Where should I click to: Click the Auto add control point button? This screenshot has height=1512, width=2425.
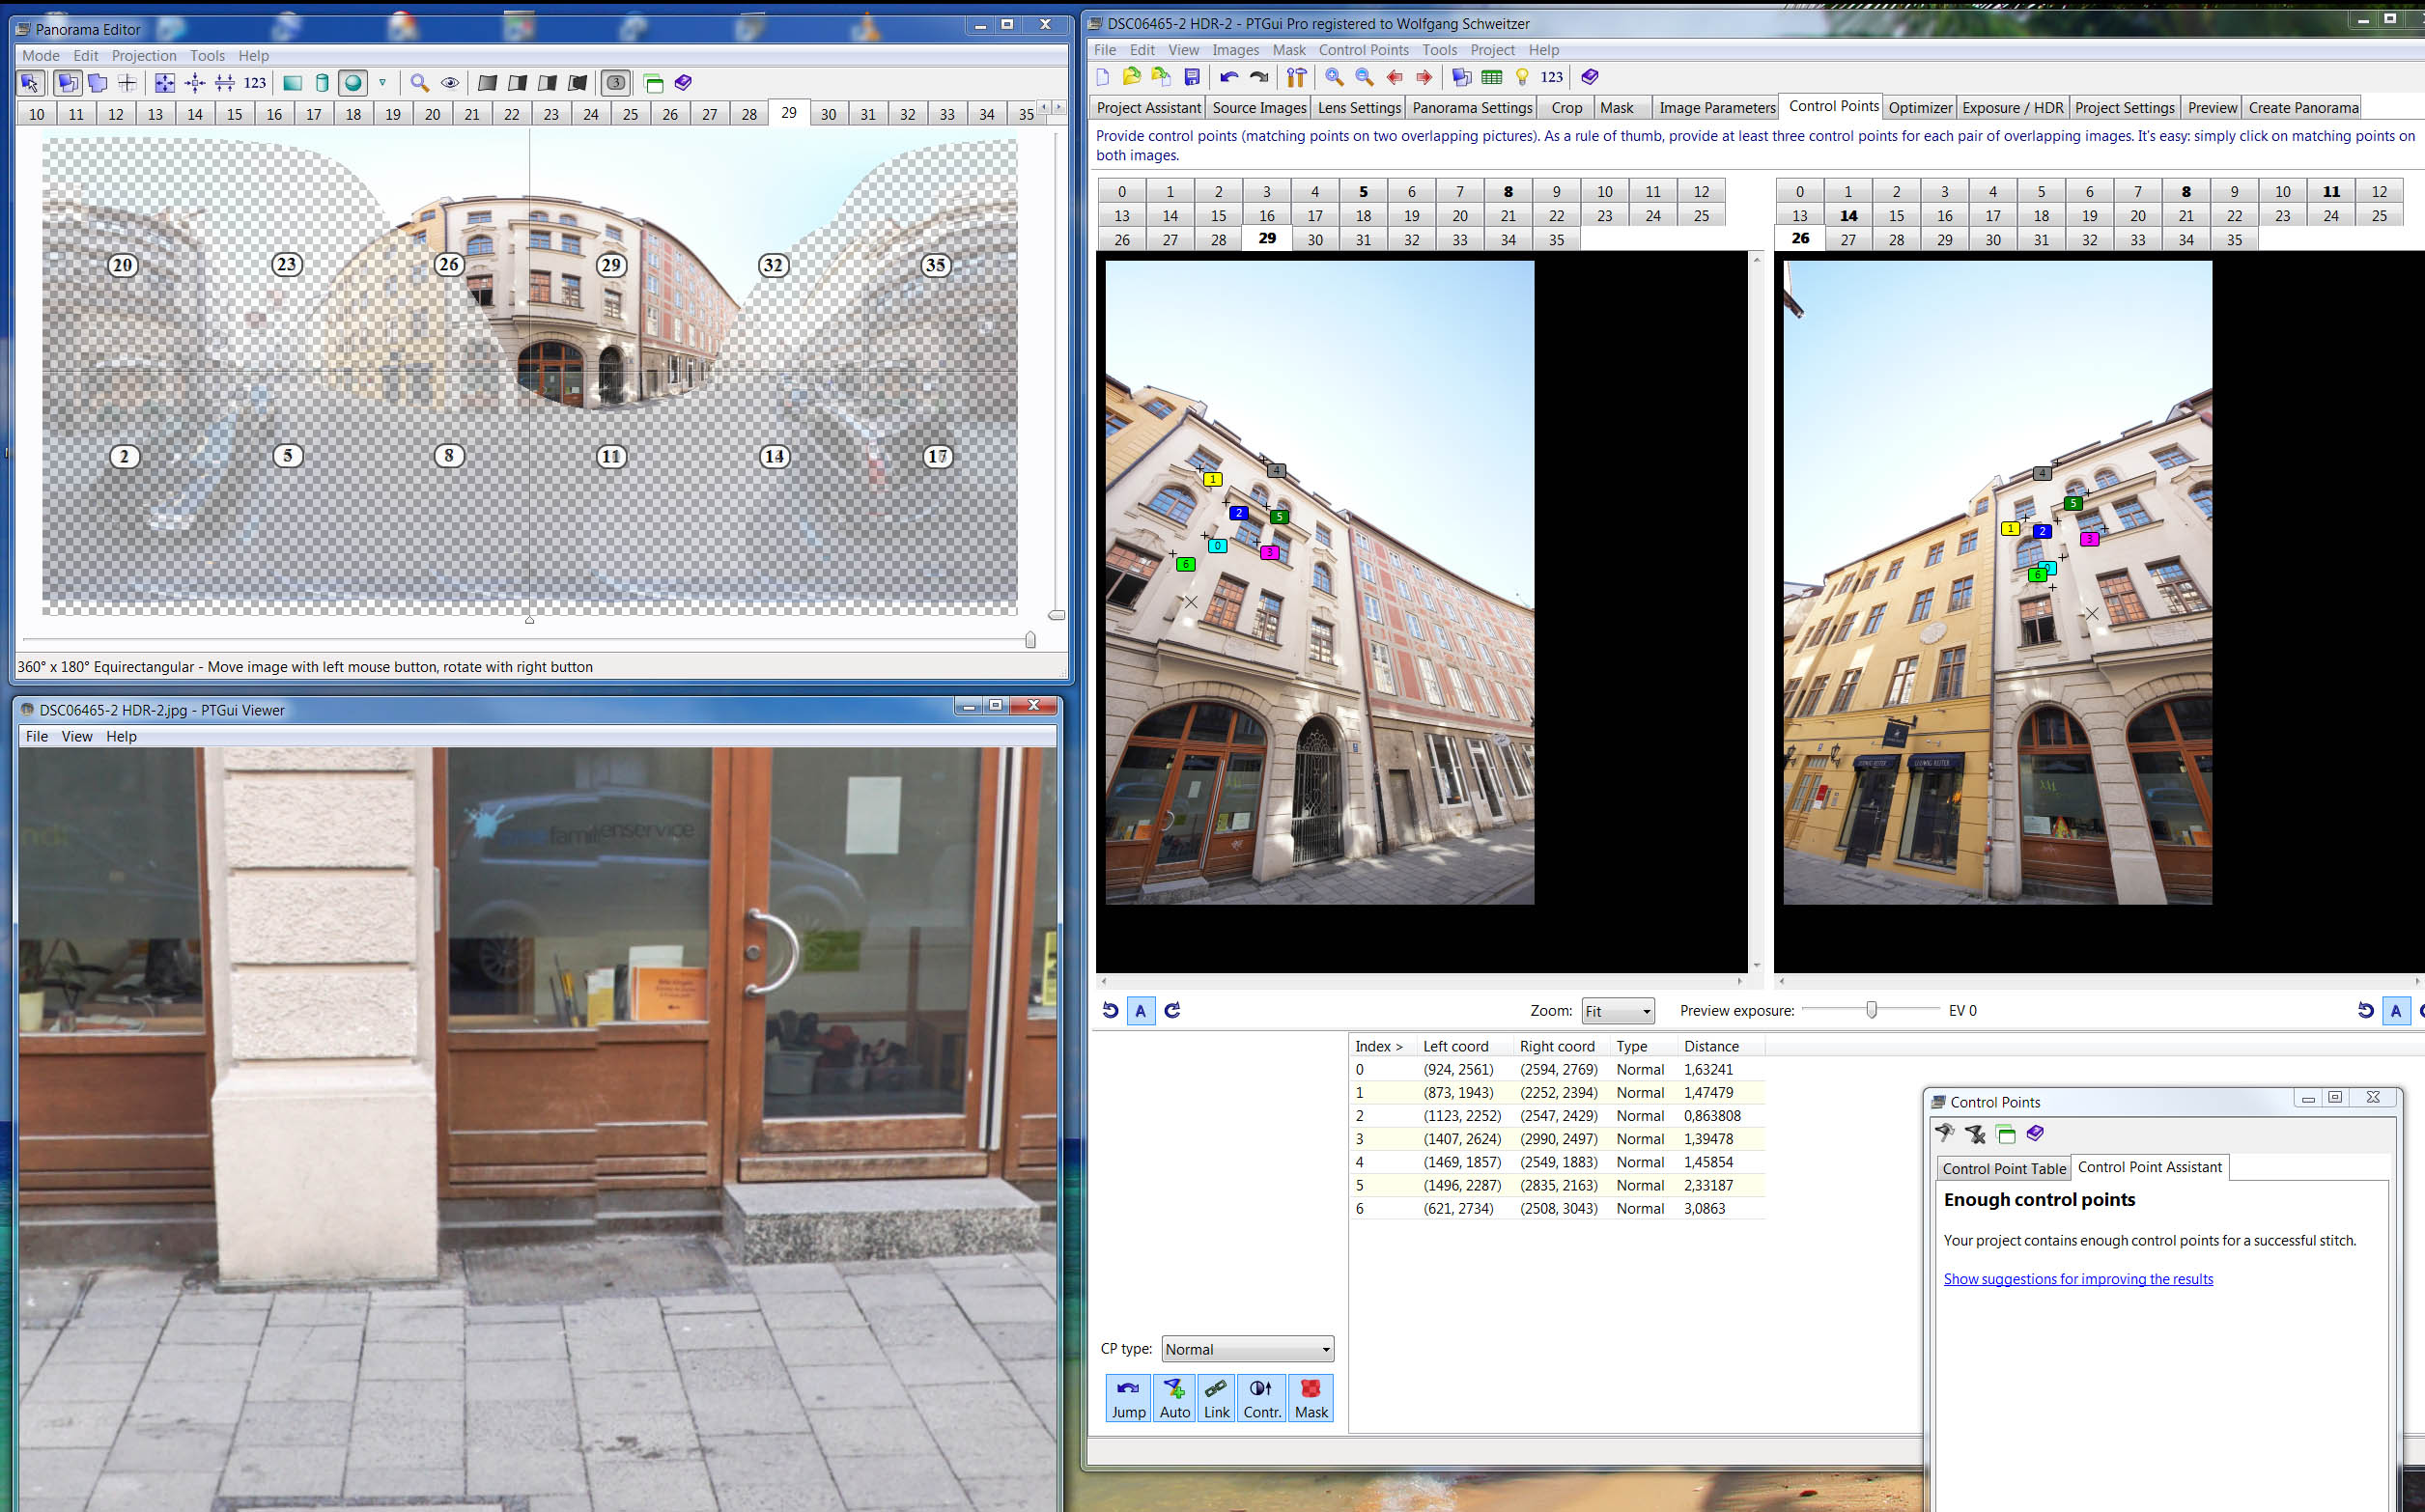pyautogui.click(x=1174, y=1397)
